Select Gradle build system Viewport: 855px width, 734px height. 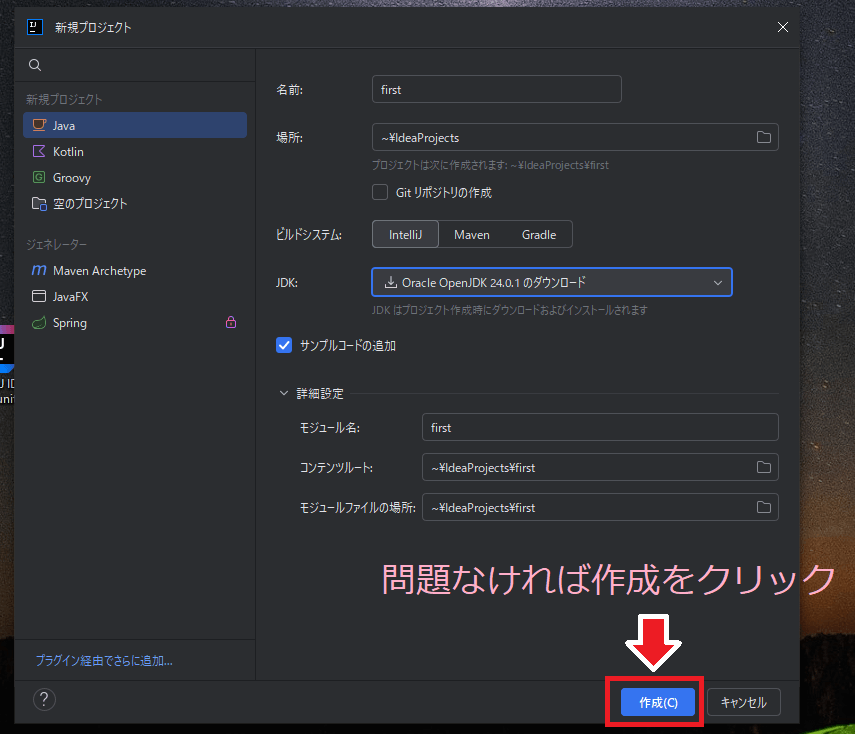539,234
